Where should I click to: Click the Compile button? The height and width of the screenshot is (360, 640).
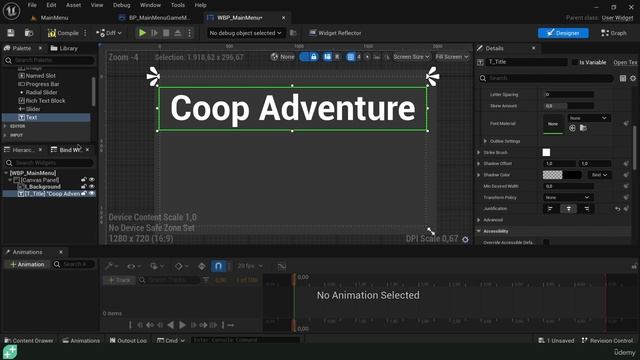pos(63,33)
